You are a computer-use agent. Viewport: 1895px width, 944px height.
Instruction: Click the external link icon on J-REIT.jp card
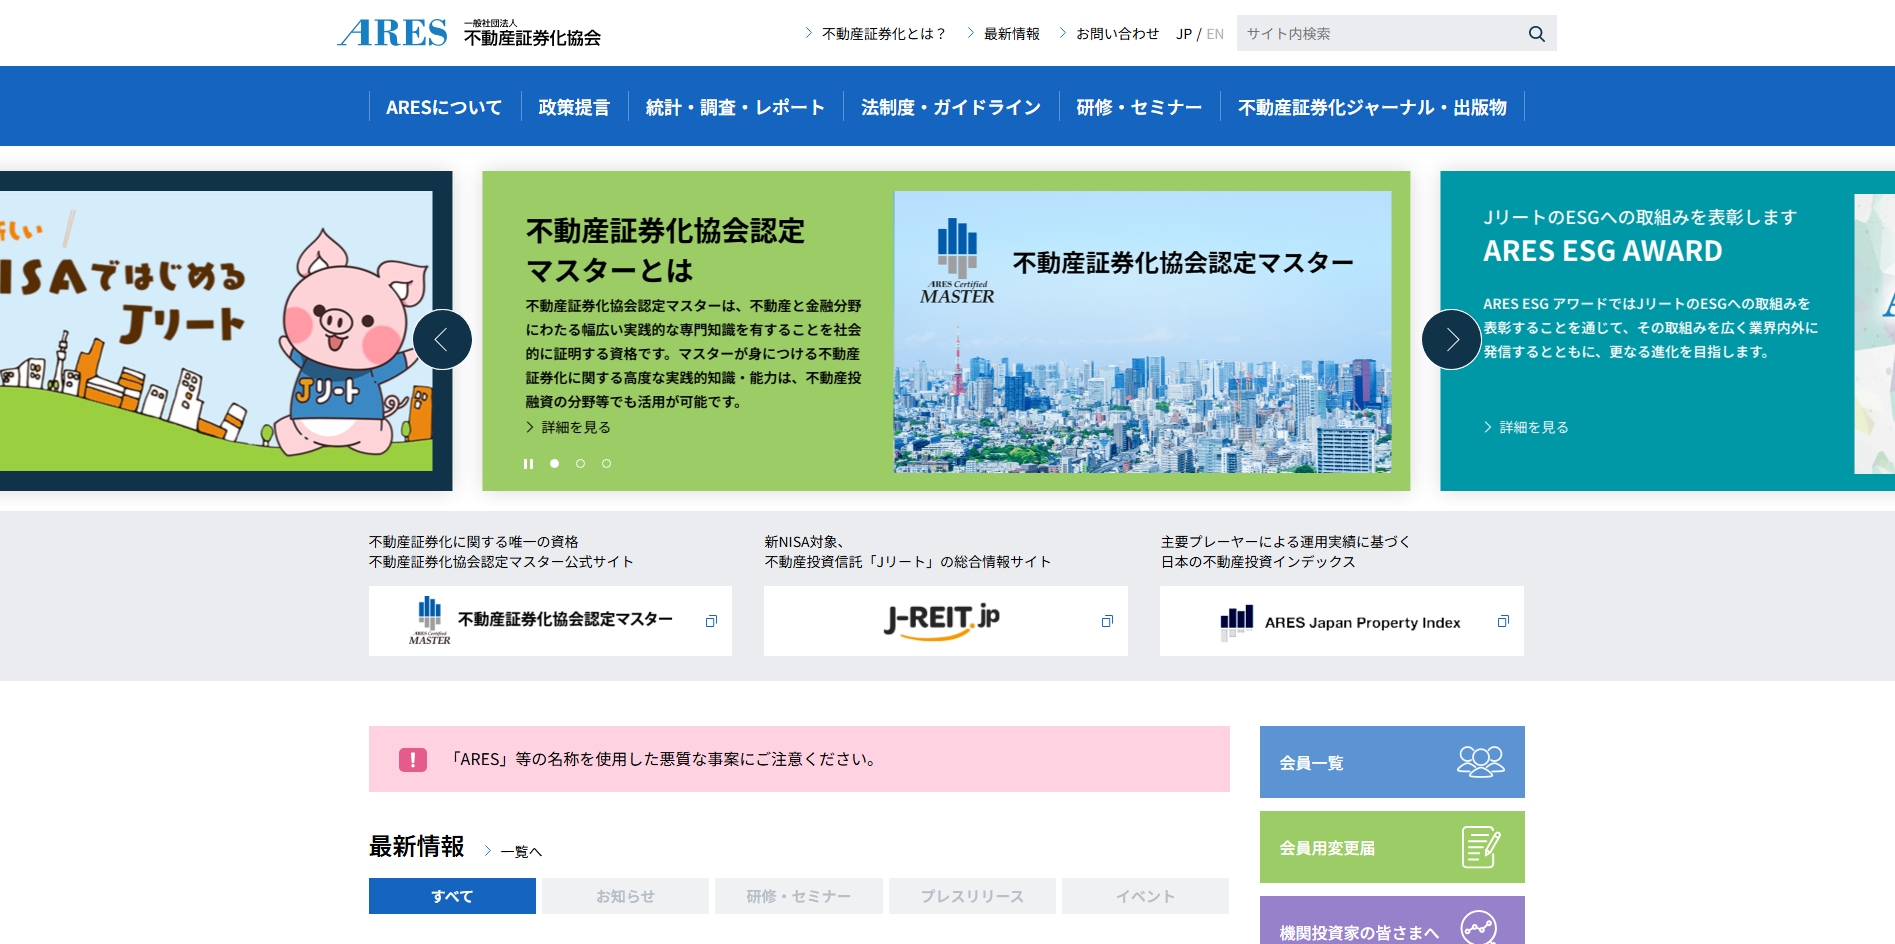[x=1107, y=622]
